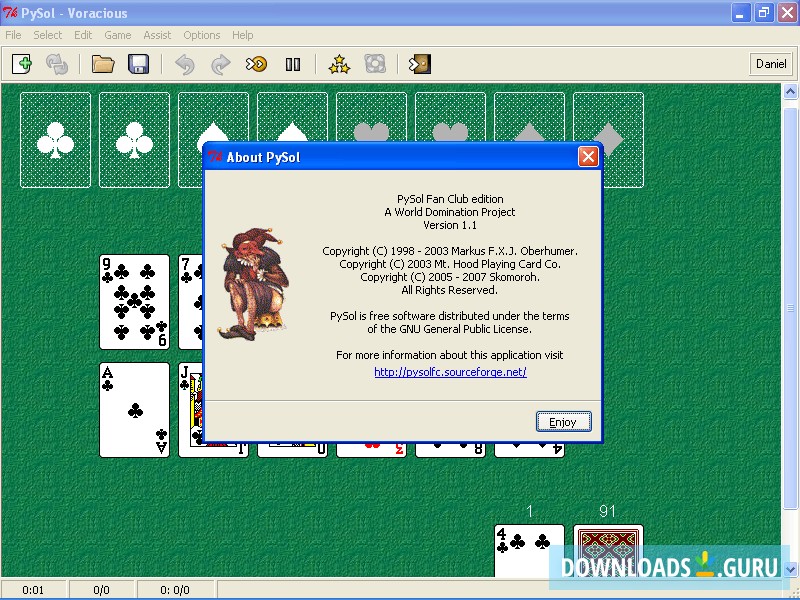Viewport: 800px width, 600px height.
Task: Quit PySol using the door icon
Action: 419,64
